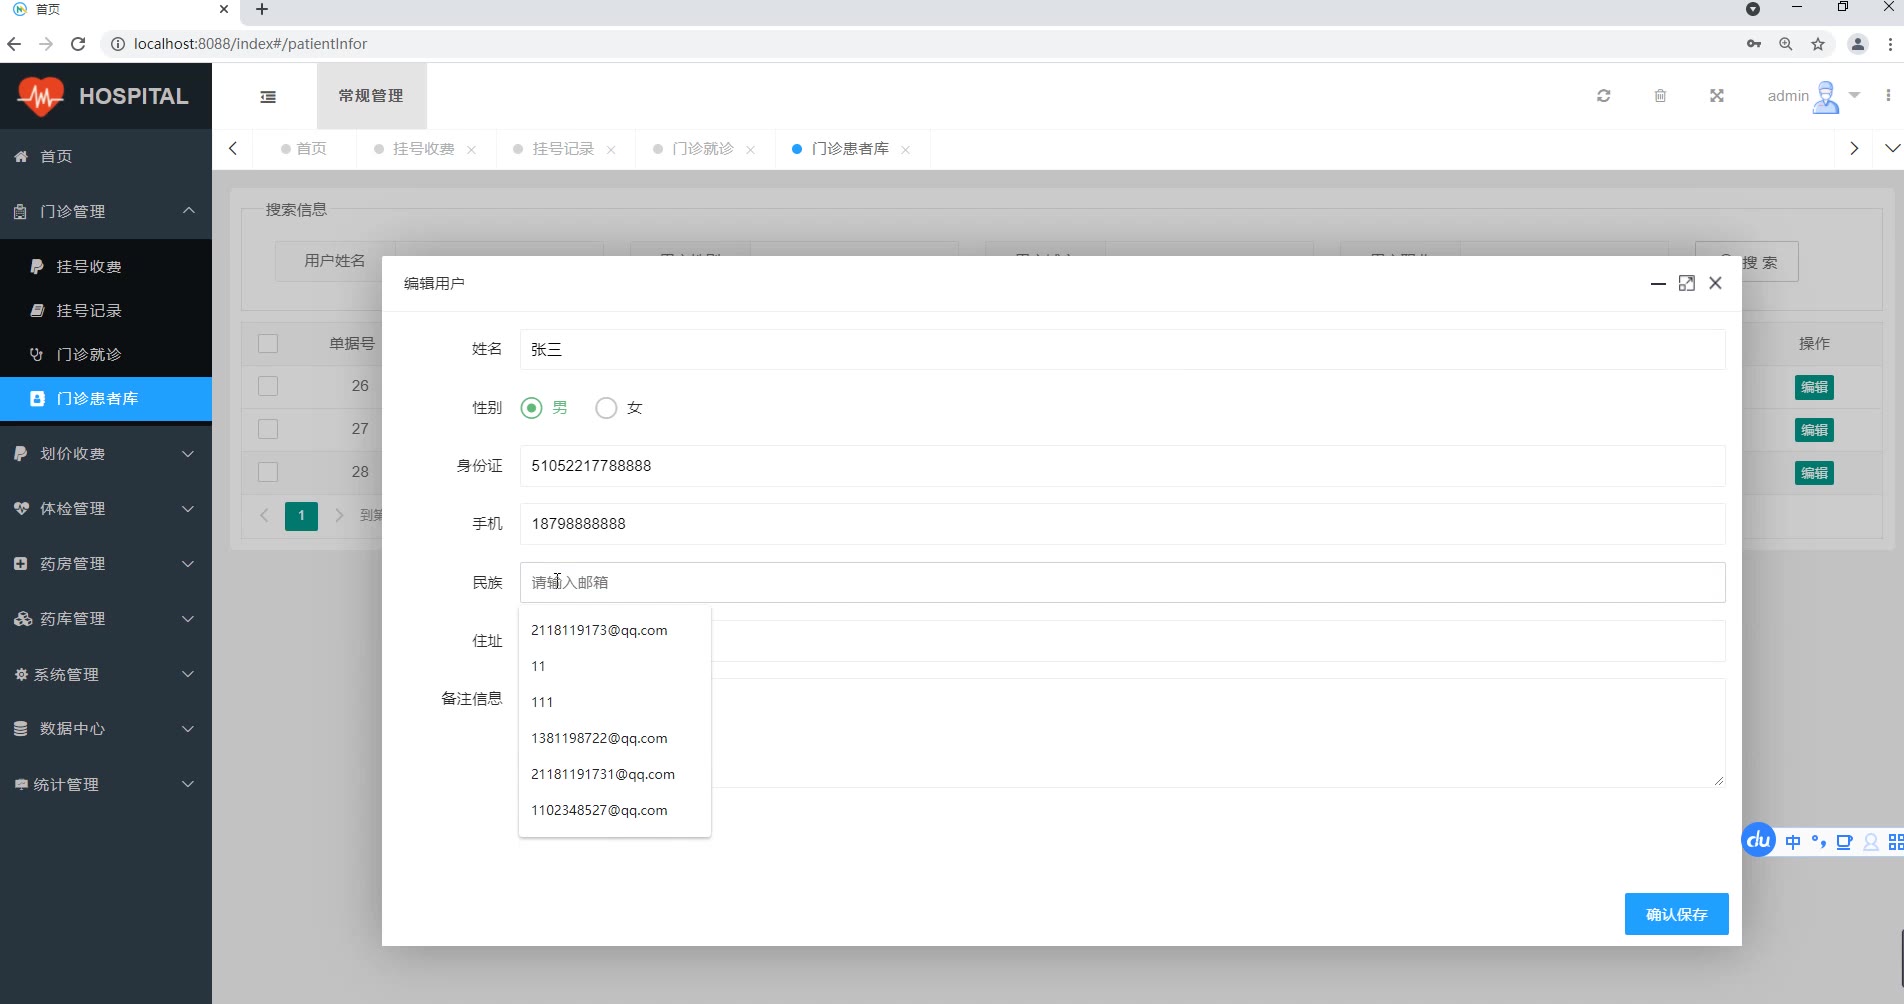Click 编辑 button for row 26
Viewport: 1904px width, 1004px height.
tap(1814, 387)
